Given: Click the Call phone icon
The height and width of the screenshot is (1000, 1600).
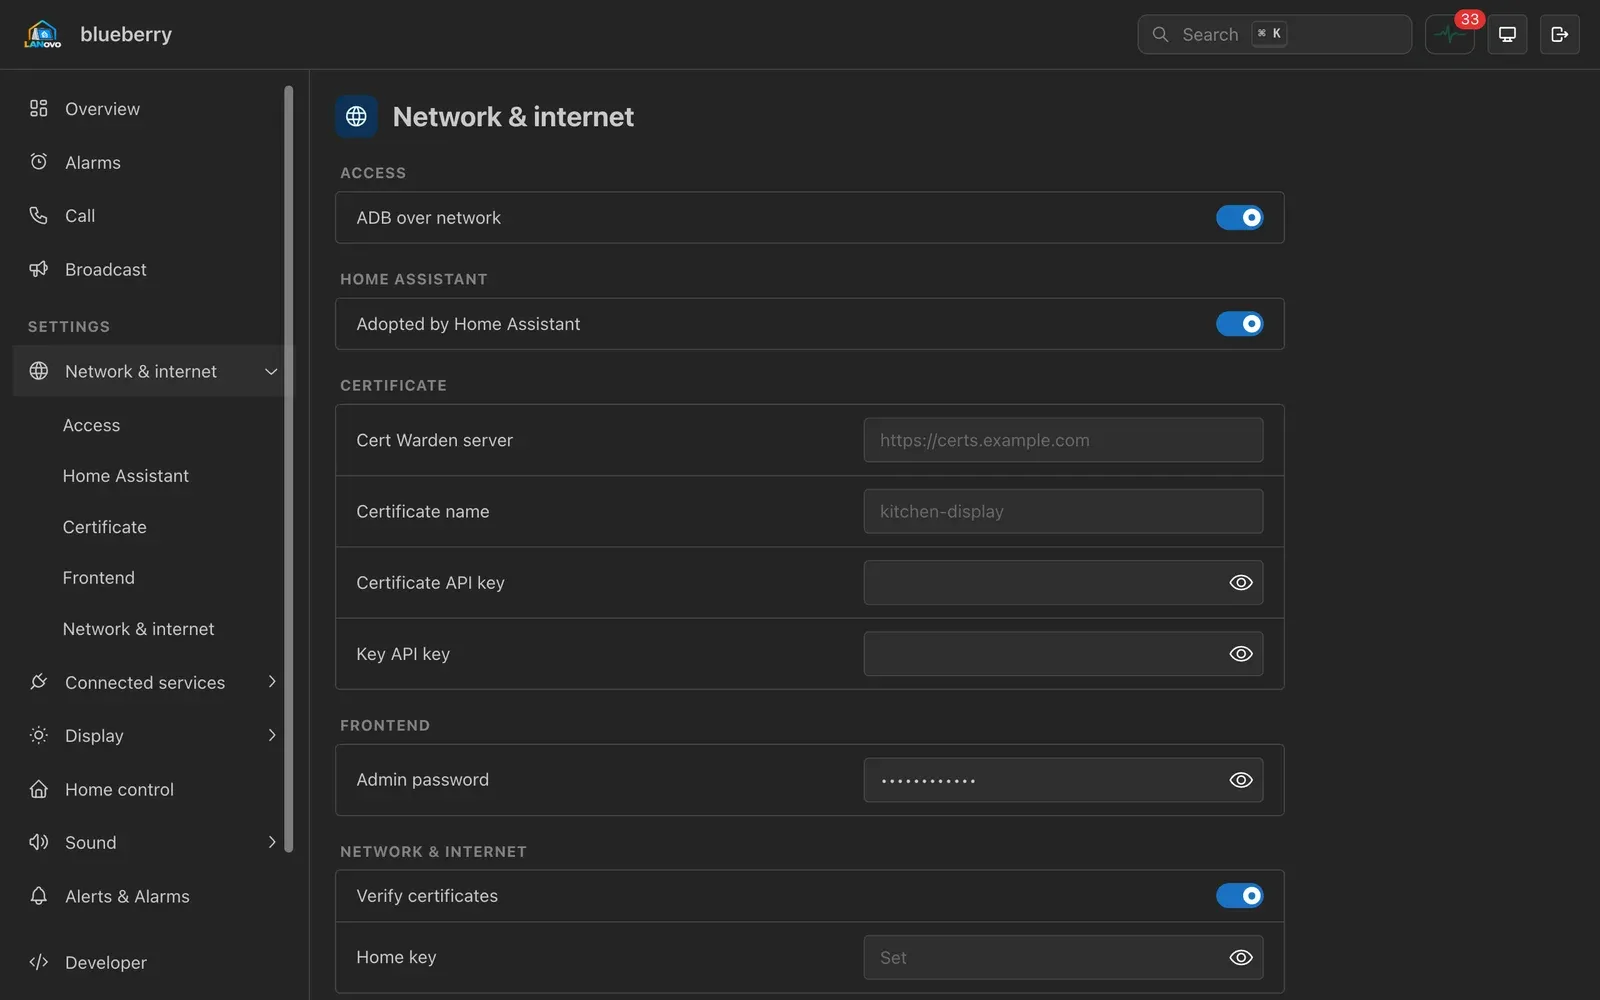Looking at the screenshot, I should point(39,215).
